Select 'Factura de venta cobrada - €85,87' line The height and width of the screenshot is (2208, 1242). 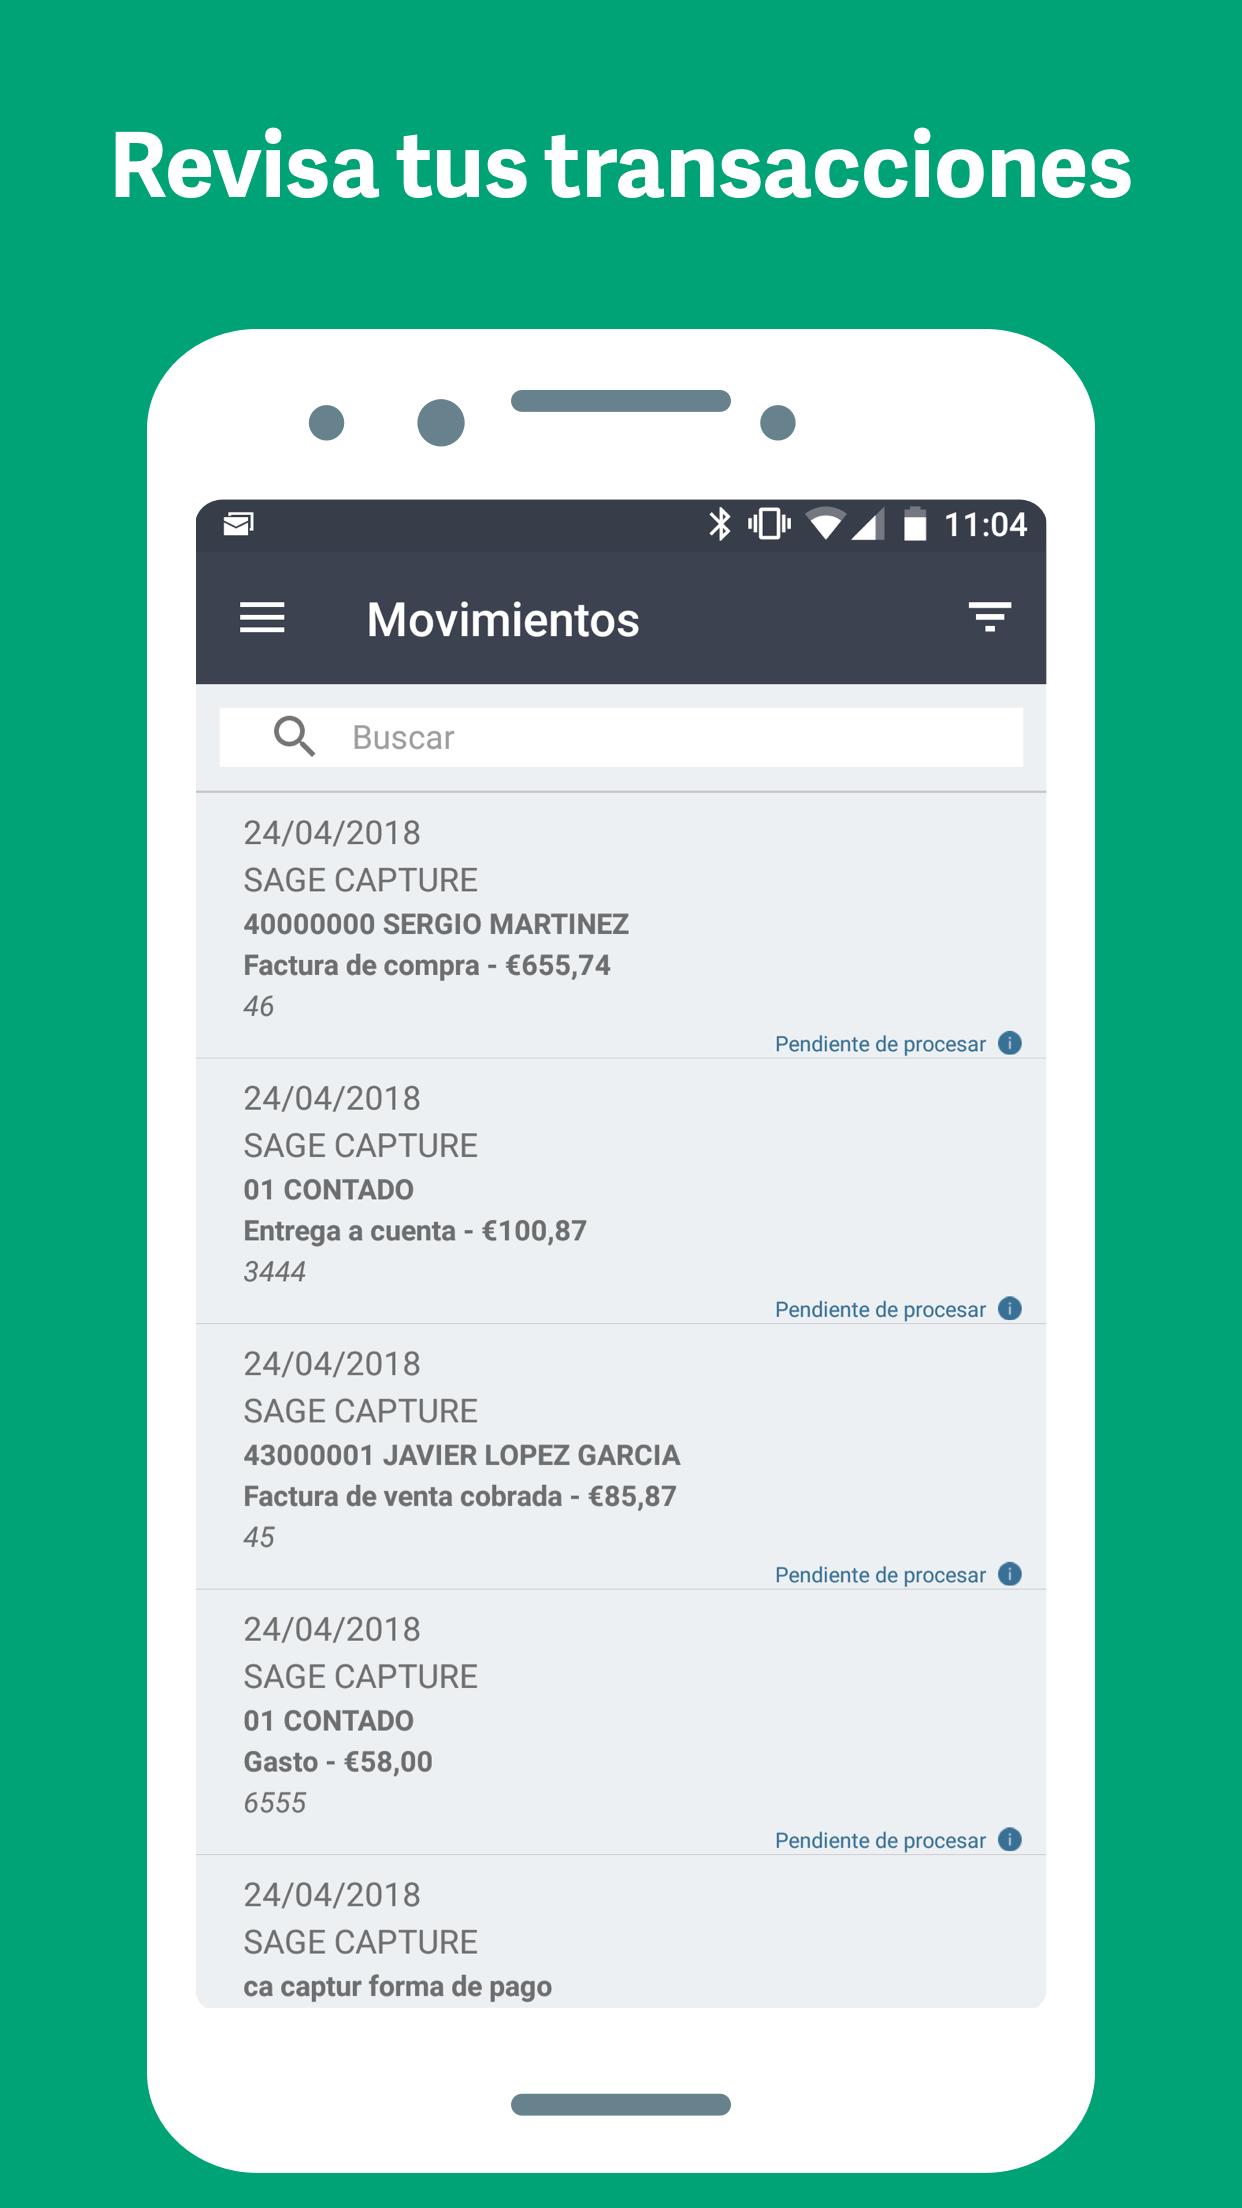click(x=460, y=1496)
